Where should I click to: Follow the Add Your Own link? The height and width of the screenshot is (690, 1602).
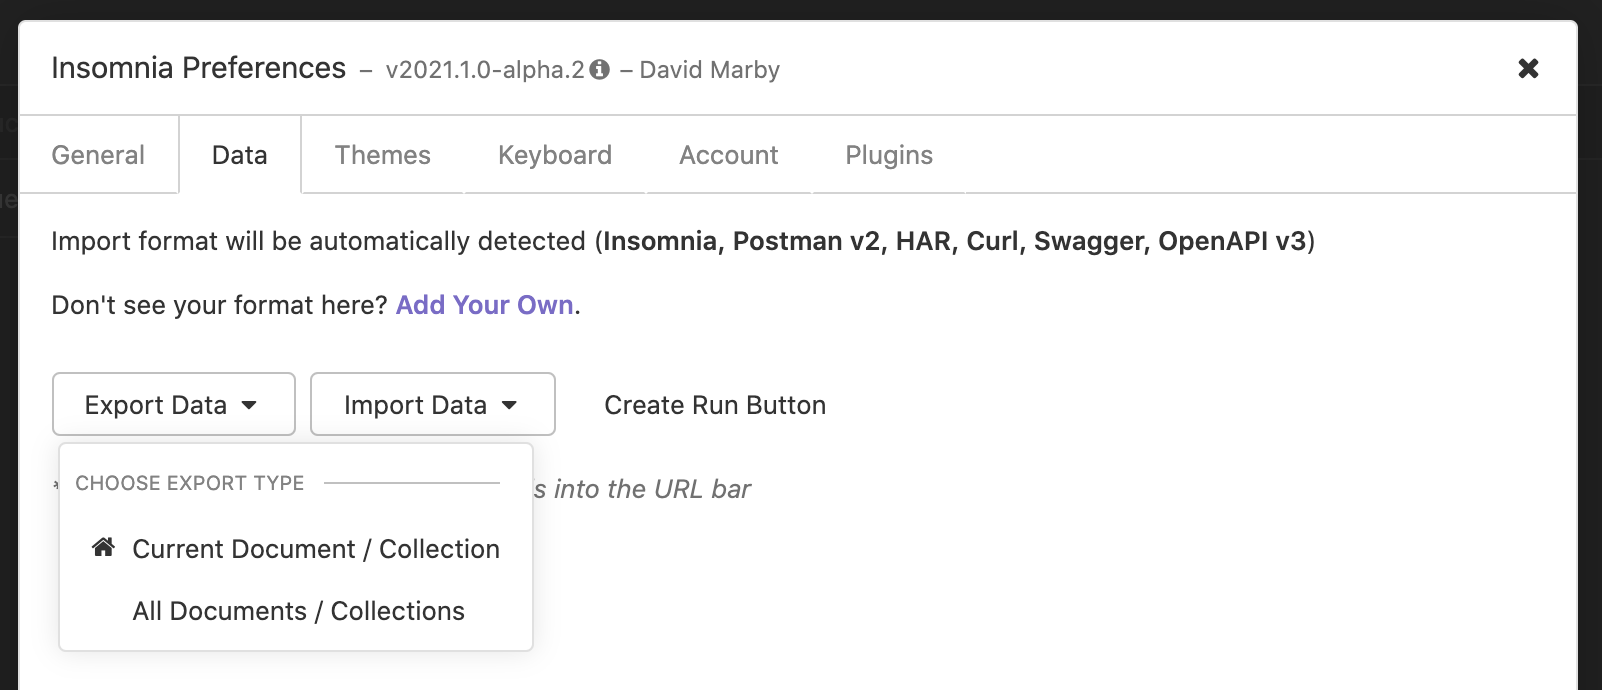tap(485, 305)
